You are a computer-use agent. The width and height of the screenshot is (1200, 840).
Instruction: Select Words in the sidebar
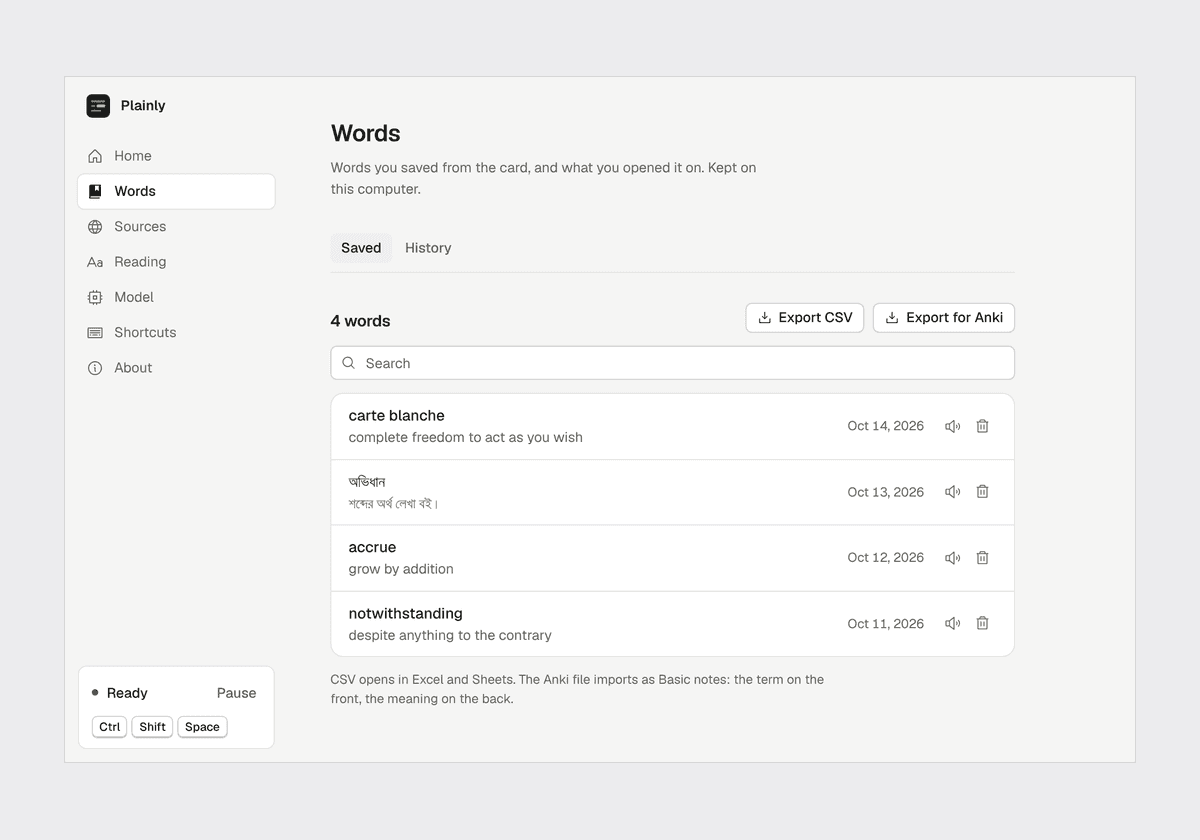coord(176,191)
